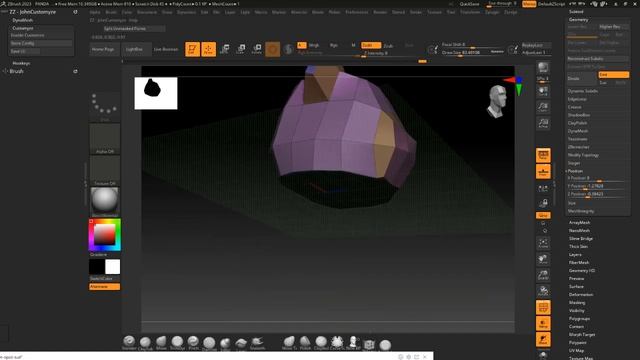Click the Divide button
This screenshot has height=360, width=640.
point(582,78)
